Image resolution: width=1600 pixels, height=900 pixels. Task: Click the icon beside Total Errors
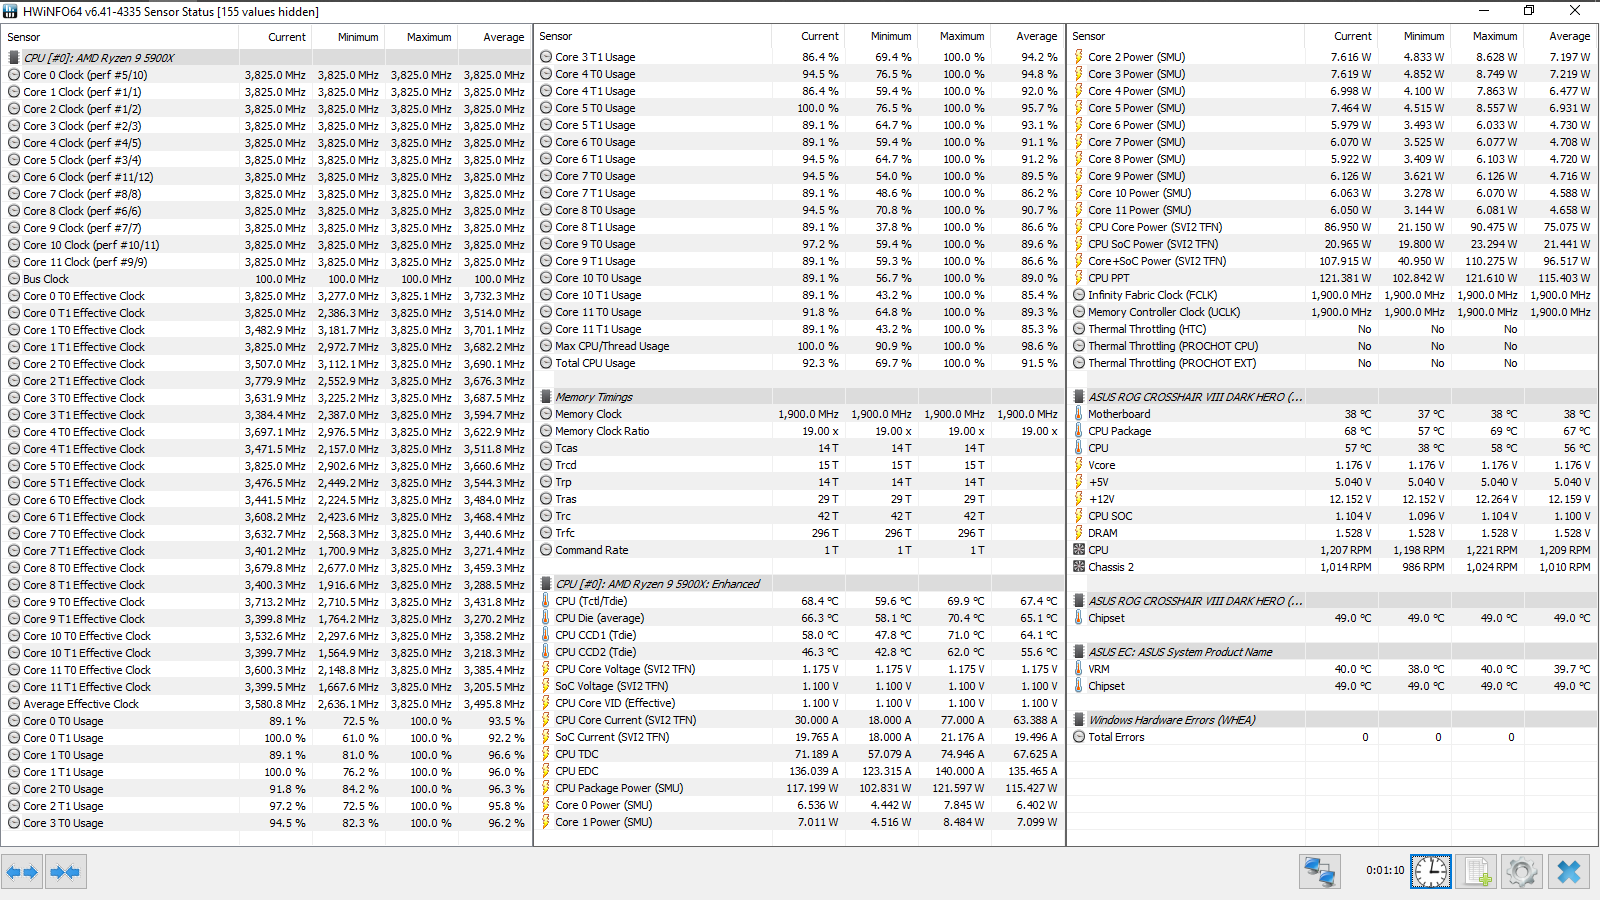[x=1079, y=737]
